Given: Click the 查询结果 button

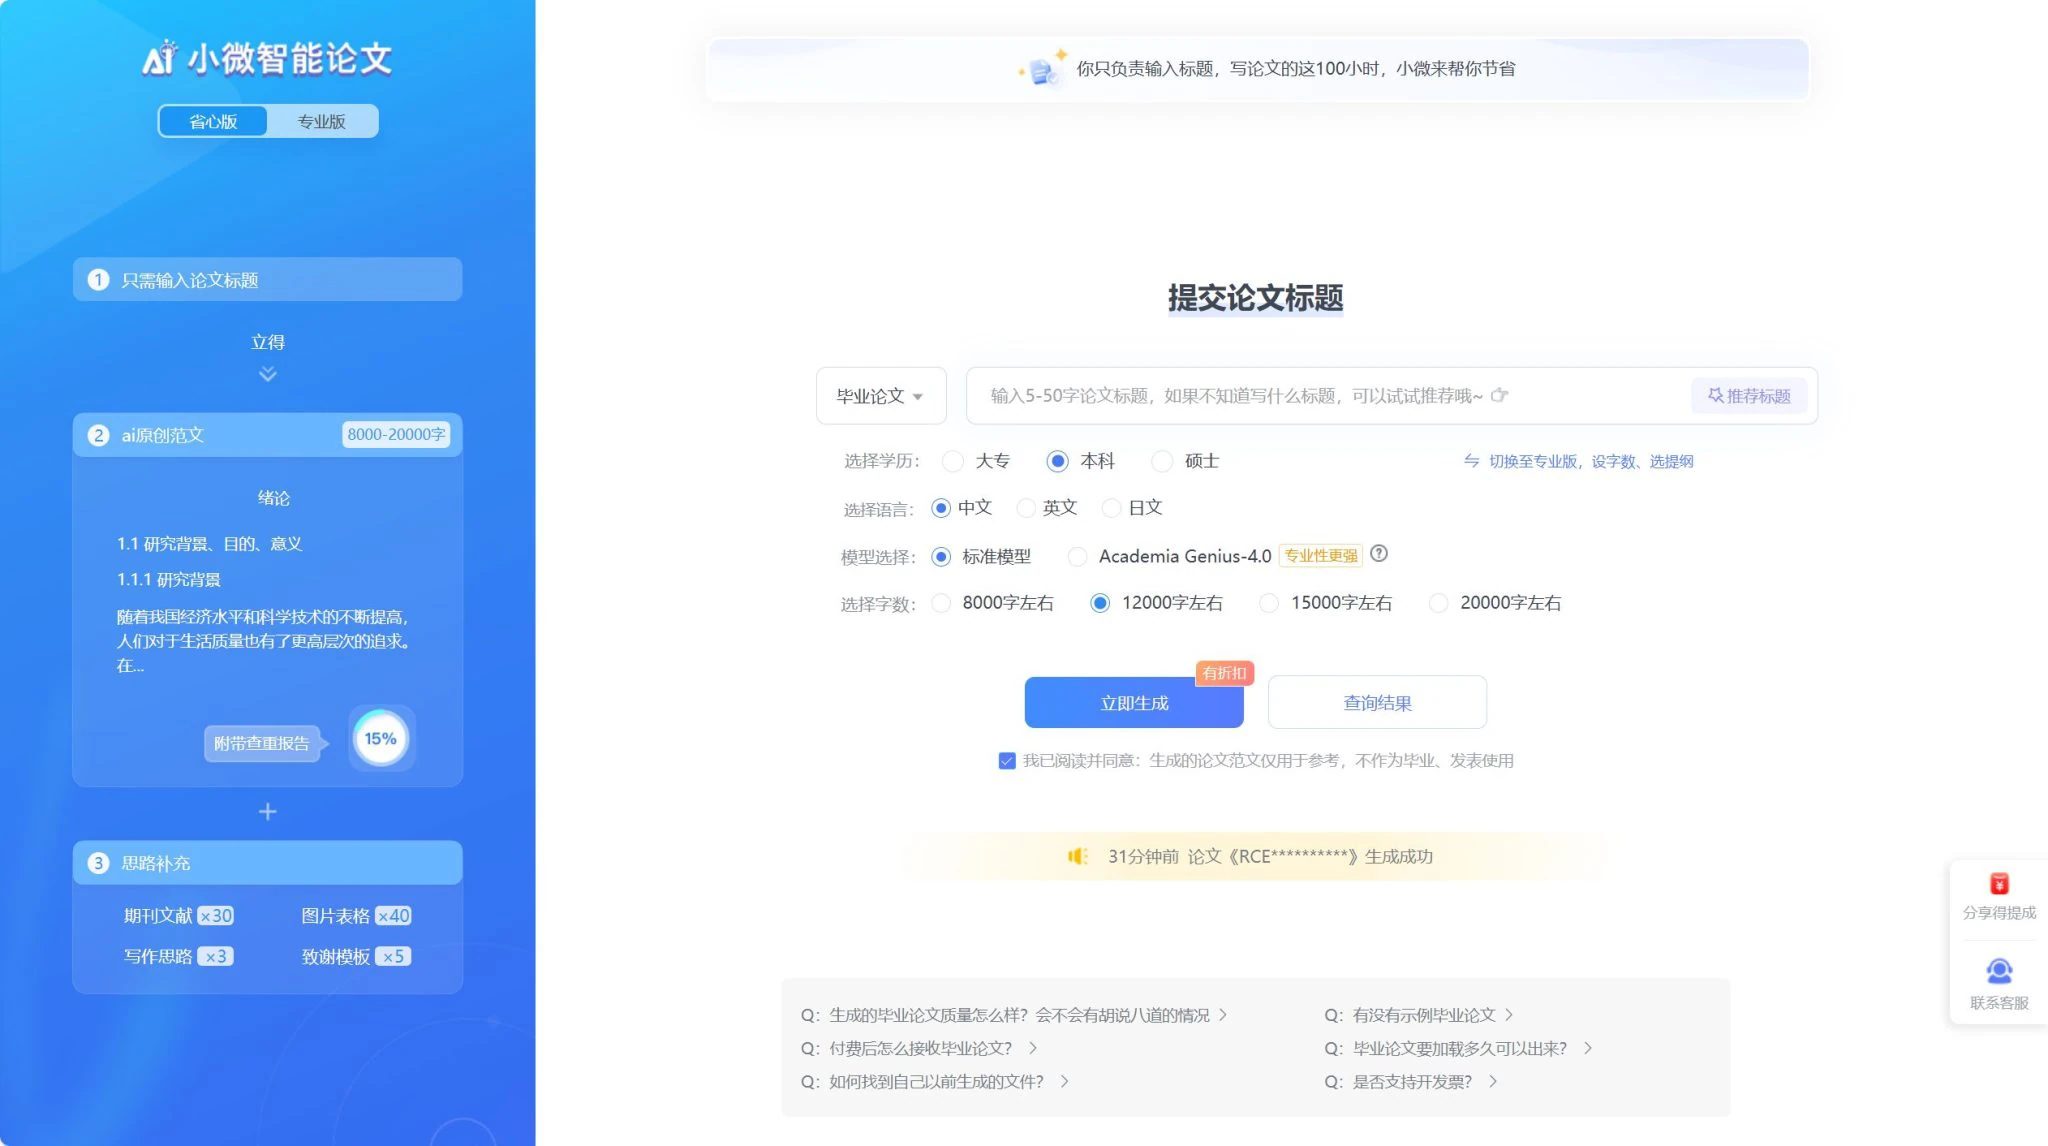Looking at the screenshot, I should pyautogui.click(x=1377, y=703).
